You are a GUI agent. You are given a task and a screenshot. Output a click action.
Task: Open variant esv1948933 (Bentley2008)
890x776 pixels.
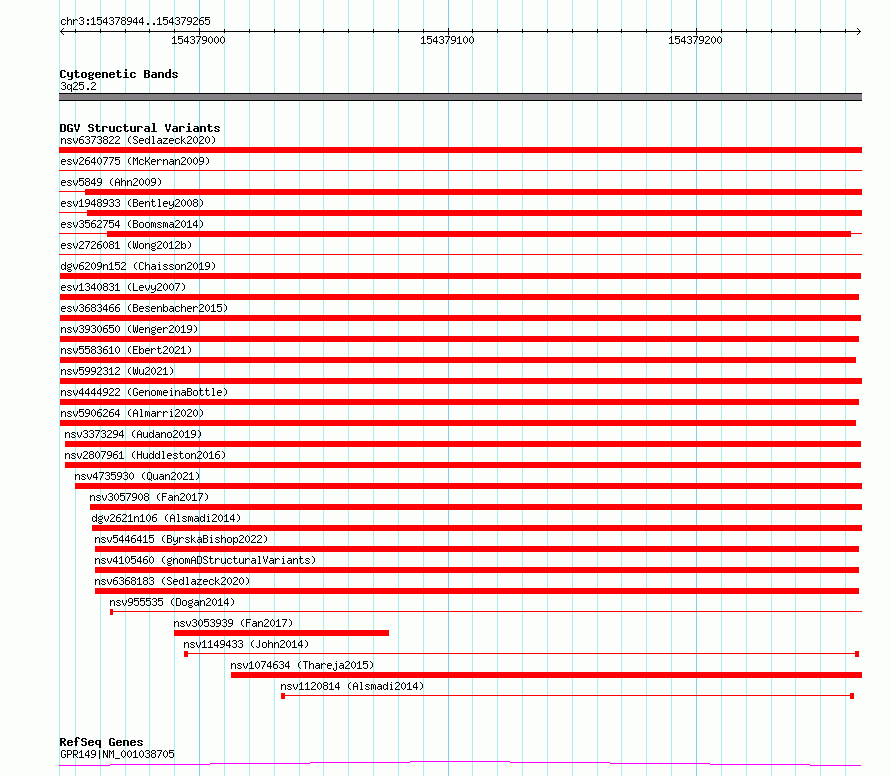tap(132, 203)
